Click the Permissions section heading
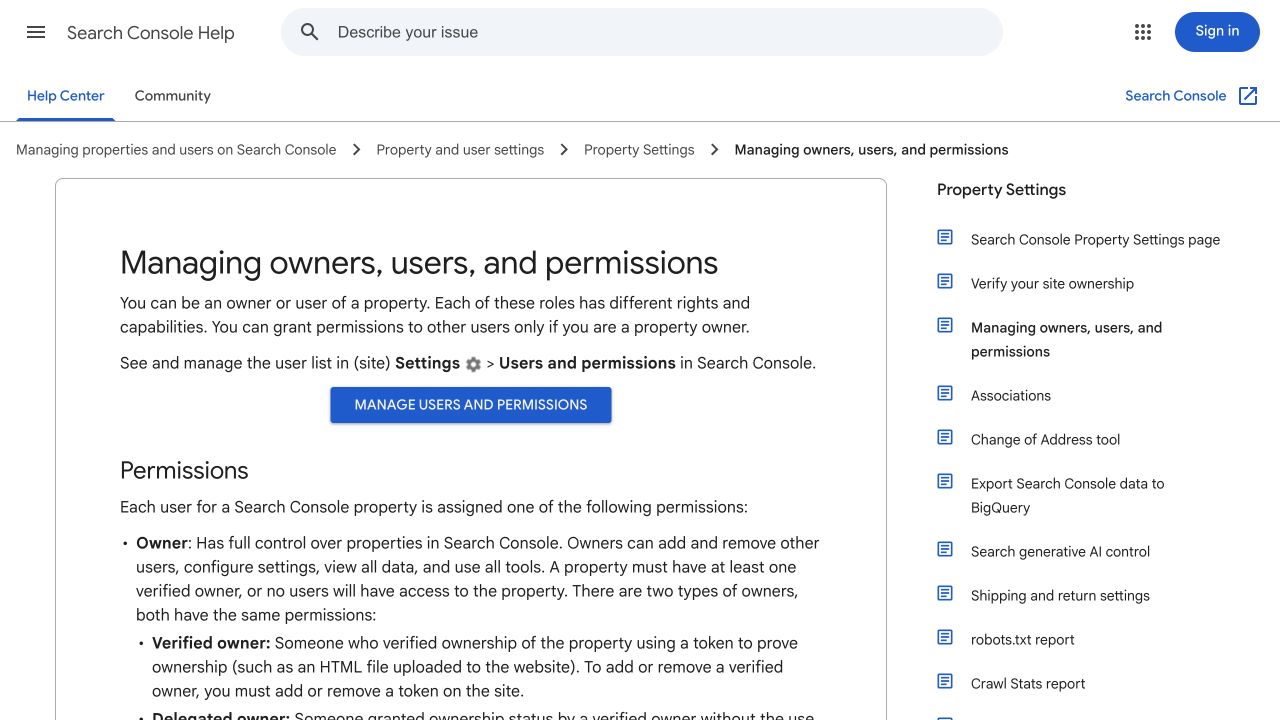This screenshot has width=1280, height=720. tap(184, 471)
